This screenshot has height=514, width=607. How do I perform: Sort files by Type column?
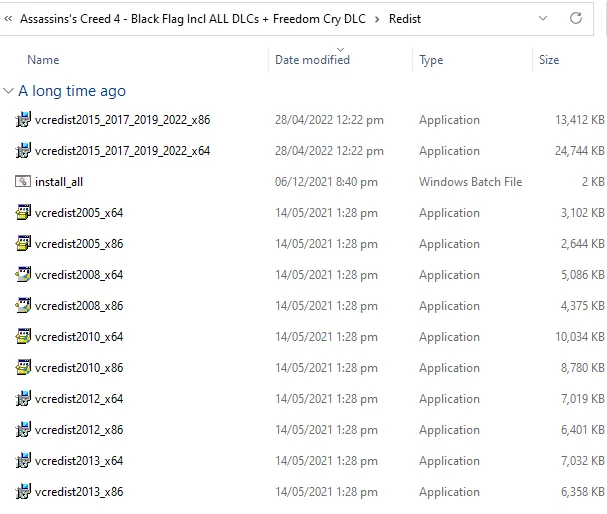point(431,60)
